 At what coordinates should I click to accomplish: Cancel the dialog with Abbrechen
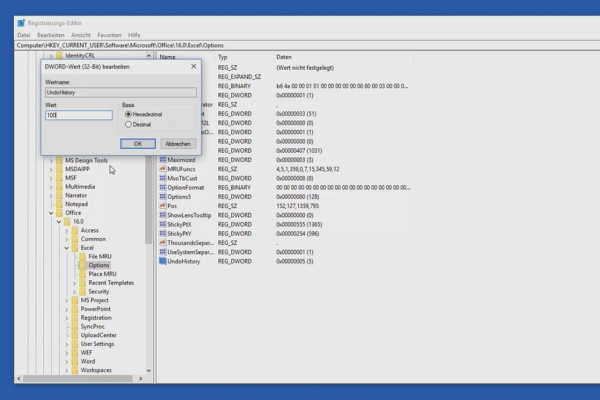(178, 144)
